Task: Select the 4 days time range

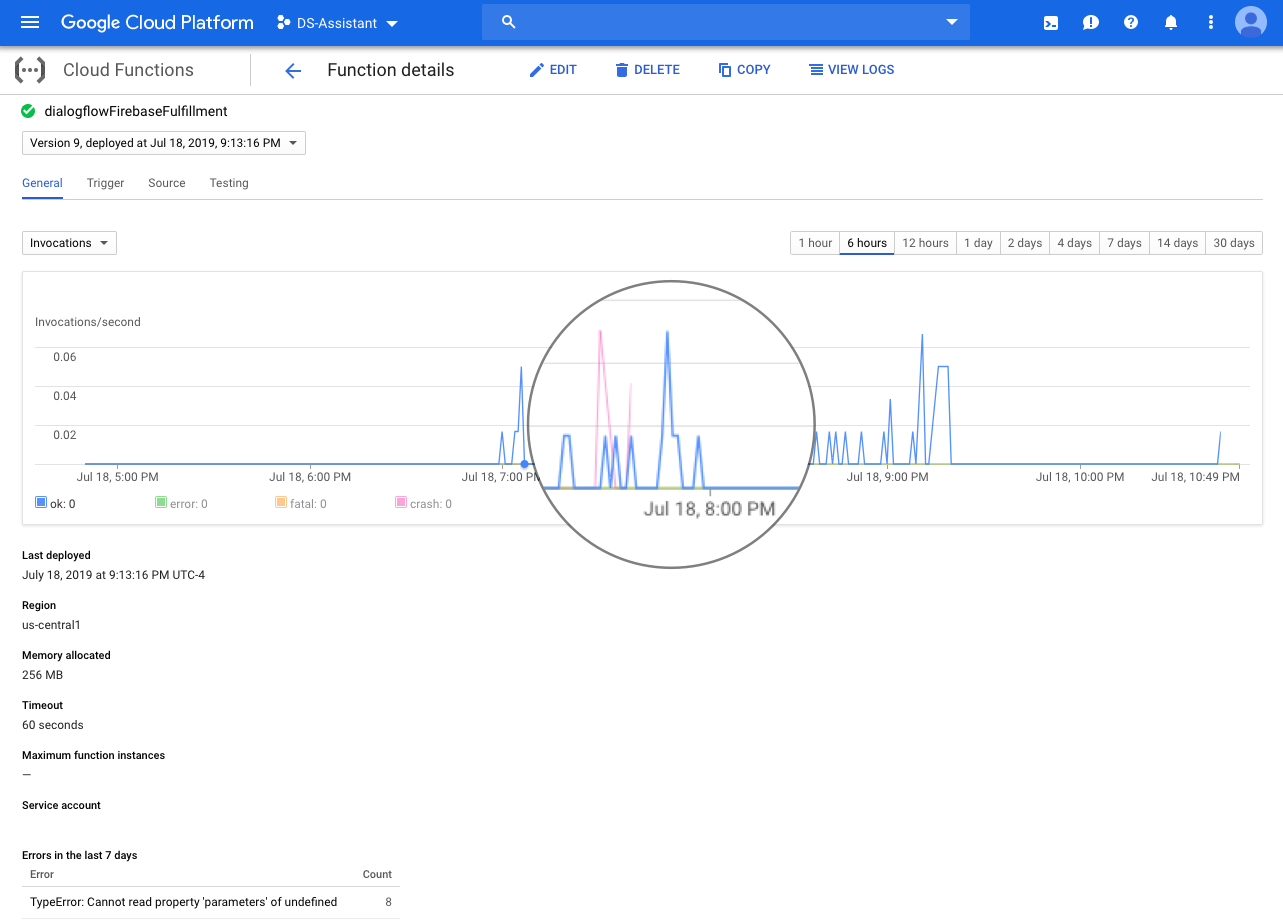Action: point(1074,243)
